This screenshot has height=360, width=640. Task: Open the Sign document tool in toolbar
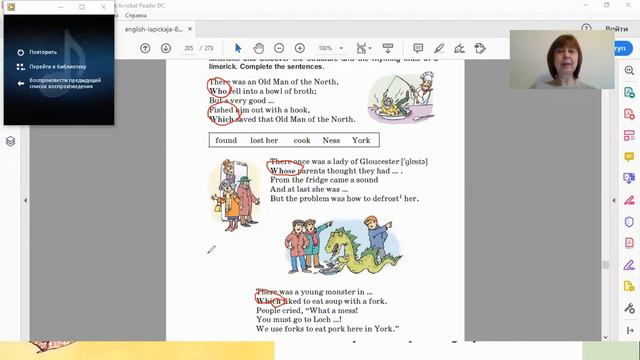(459, 48)
